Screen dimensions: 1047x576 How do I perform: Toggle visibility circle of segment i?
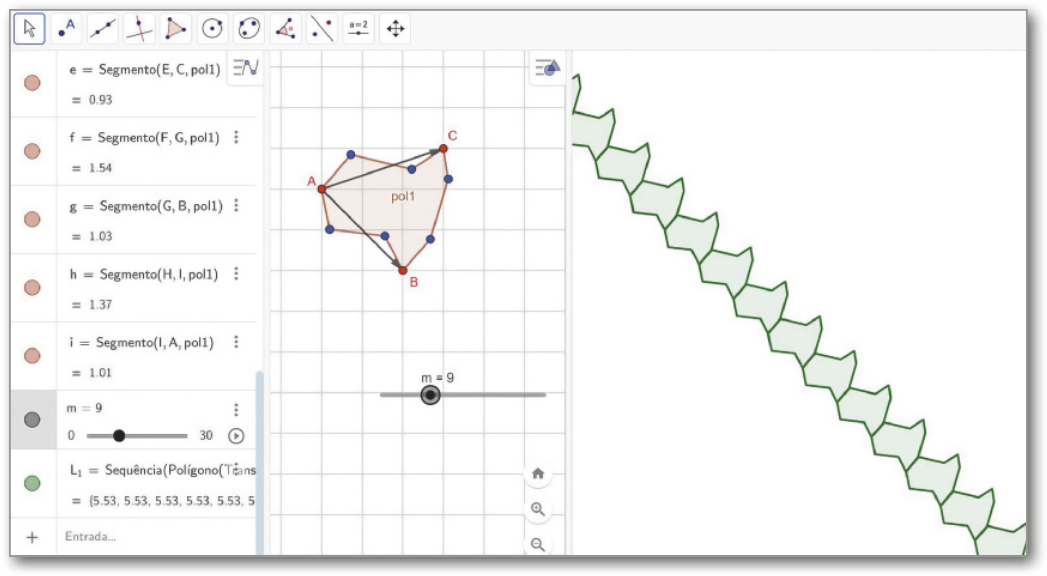point(32,356)
